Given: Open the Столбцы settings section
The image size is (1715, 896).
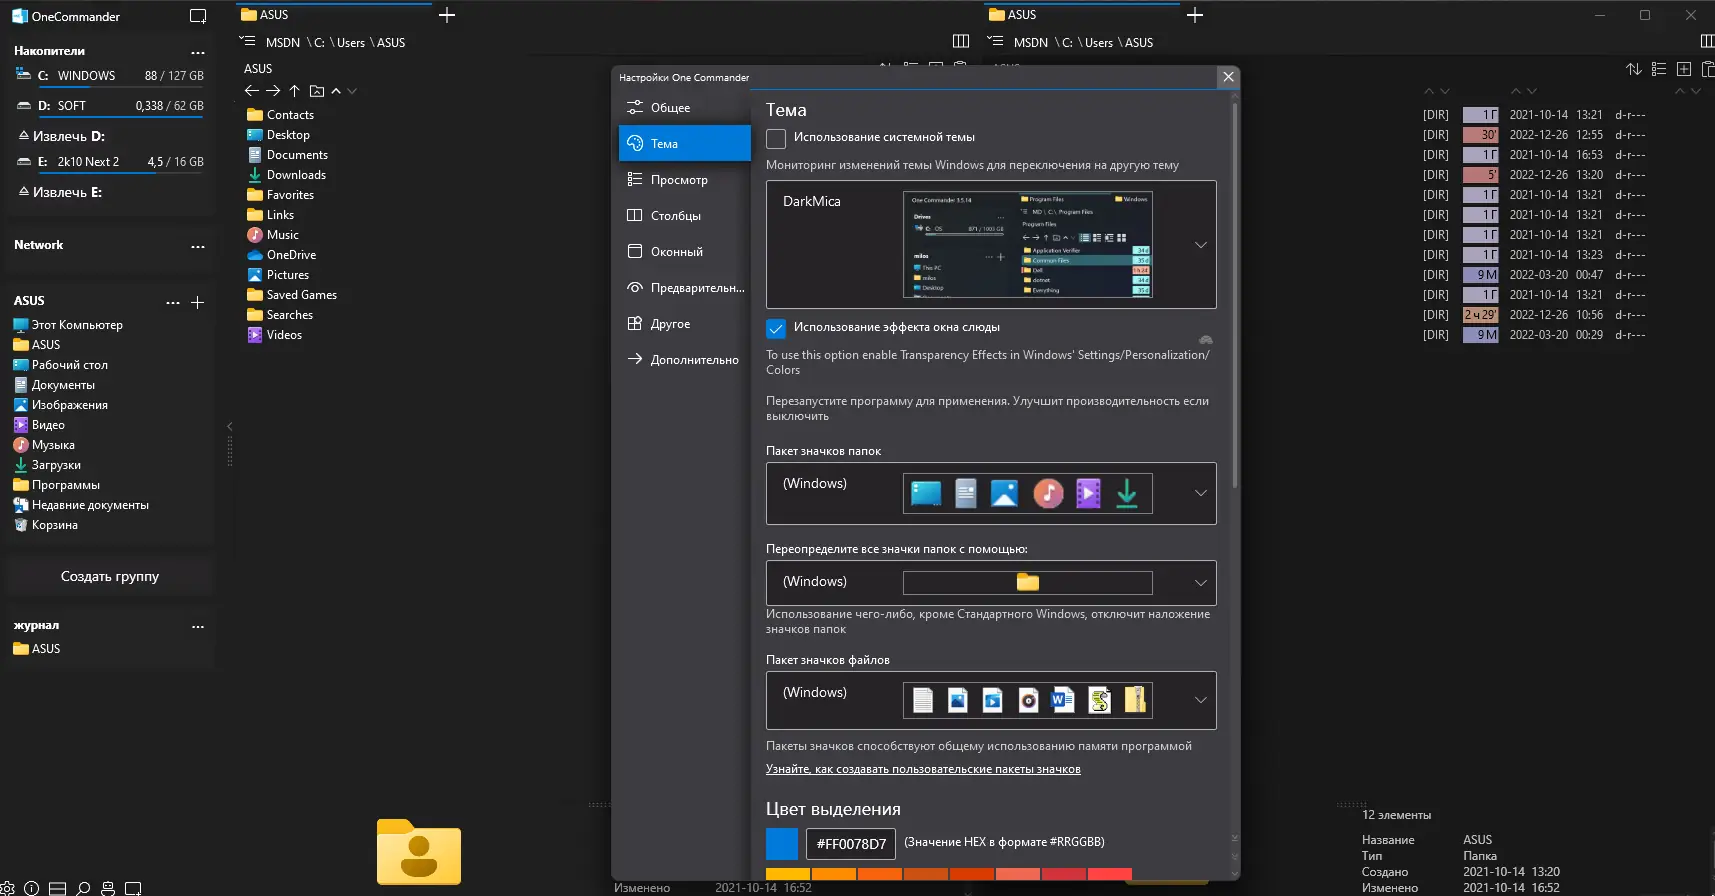Looking at the screenshot, I should [675, 216].
